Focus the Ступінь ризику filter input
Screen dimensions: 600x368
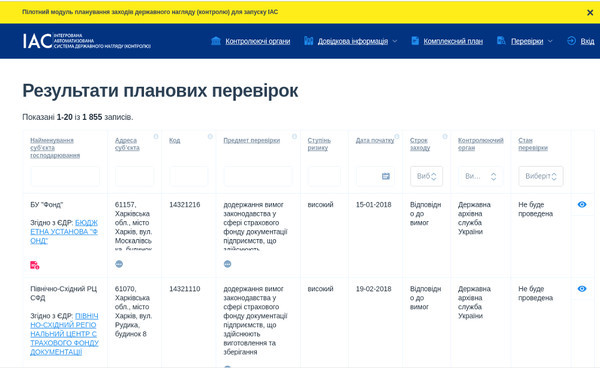[x=324, y=176]
